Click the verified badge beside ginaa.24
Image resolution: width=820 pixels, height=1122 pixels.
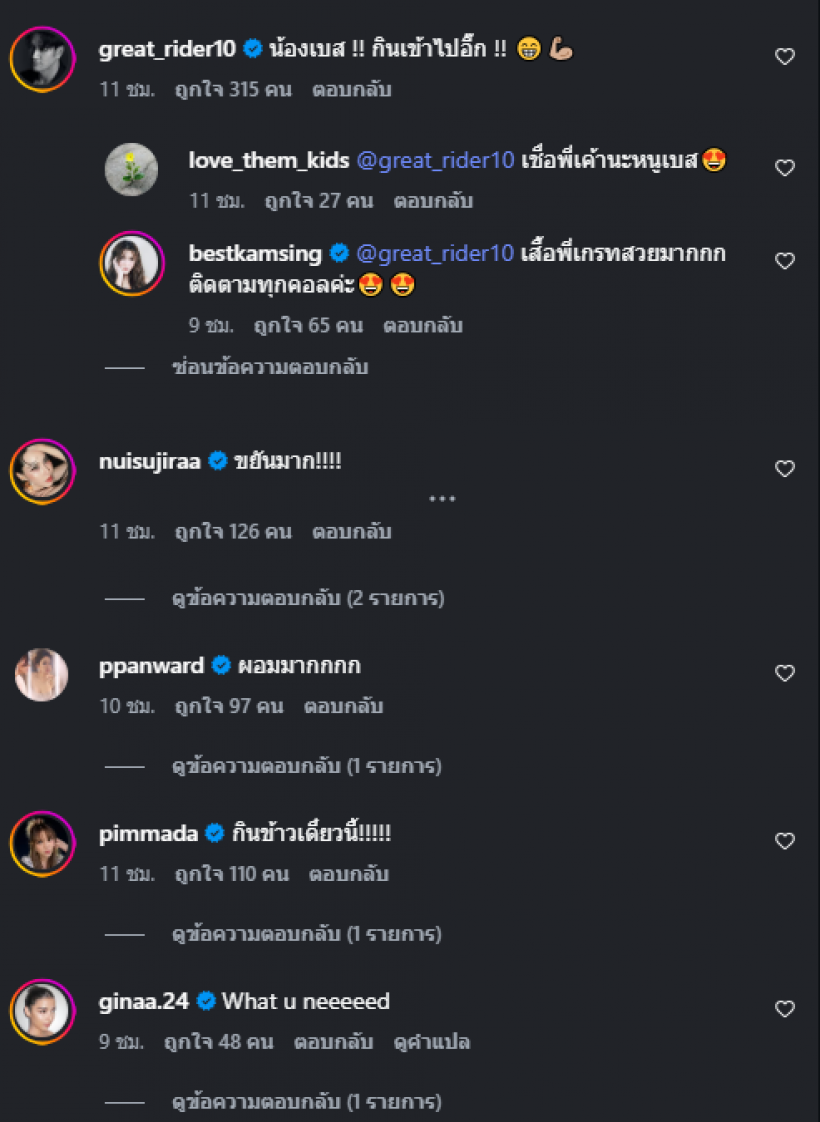pyautogui.click(x=205, y=1000)
